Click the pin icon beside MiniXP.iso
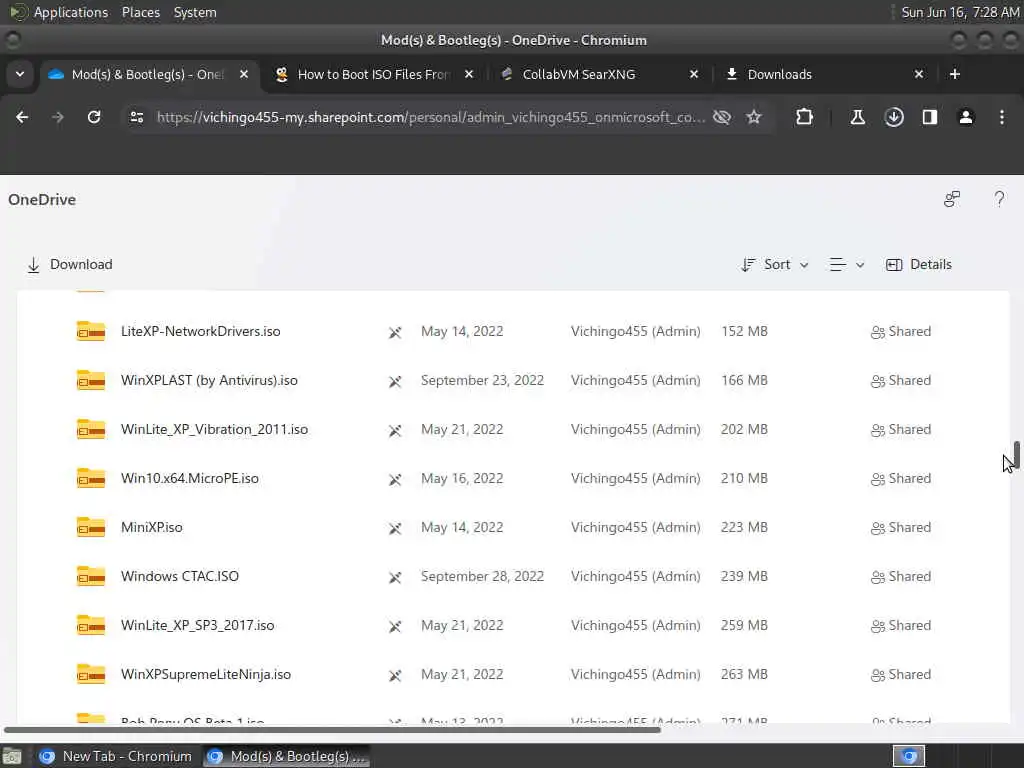1024x768 pixels. click(x=395, y=528)
